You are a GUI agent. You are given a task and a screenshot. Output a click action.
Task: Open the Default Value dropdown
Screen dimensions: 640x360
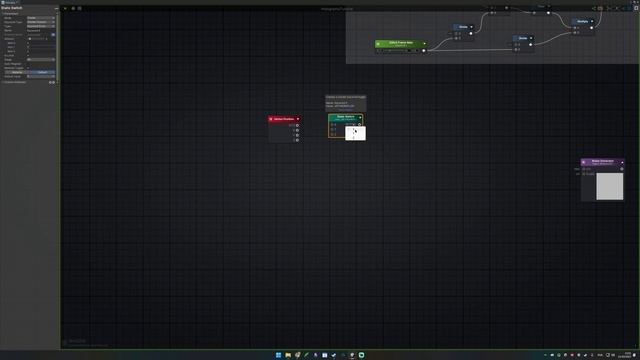pos(41,76)
